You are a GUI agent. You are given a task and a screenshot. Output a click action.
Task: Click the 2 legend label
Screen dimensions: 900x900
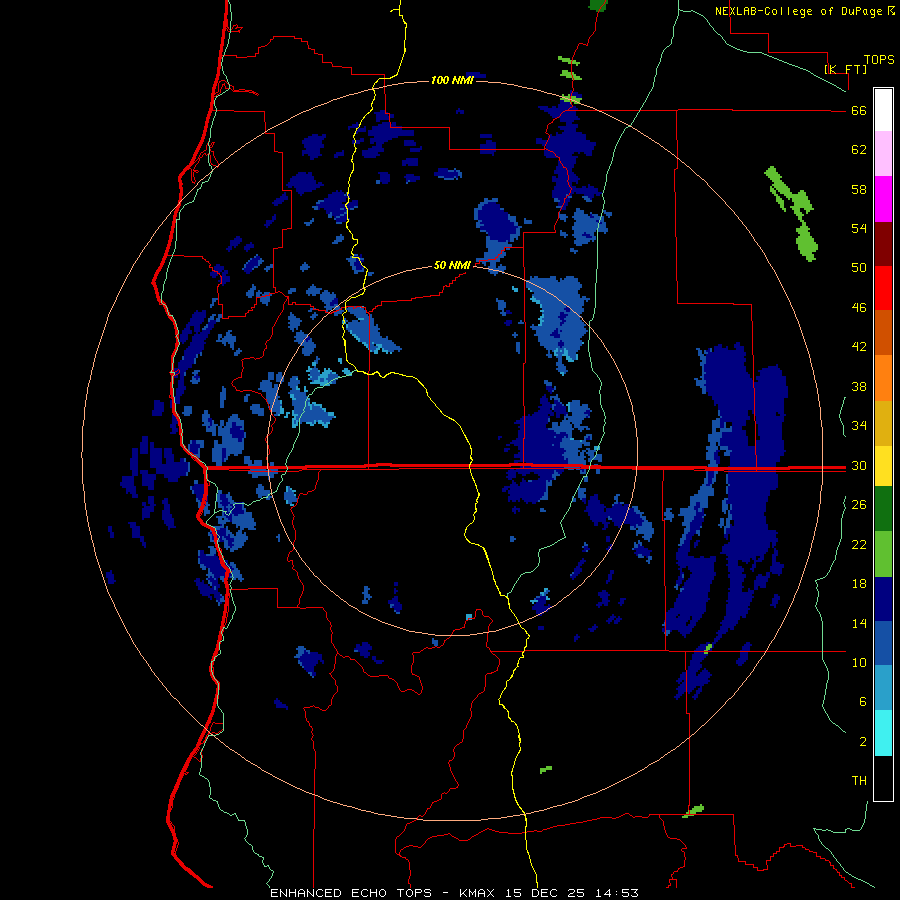coord(863,742)
